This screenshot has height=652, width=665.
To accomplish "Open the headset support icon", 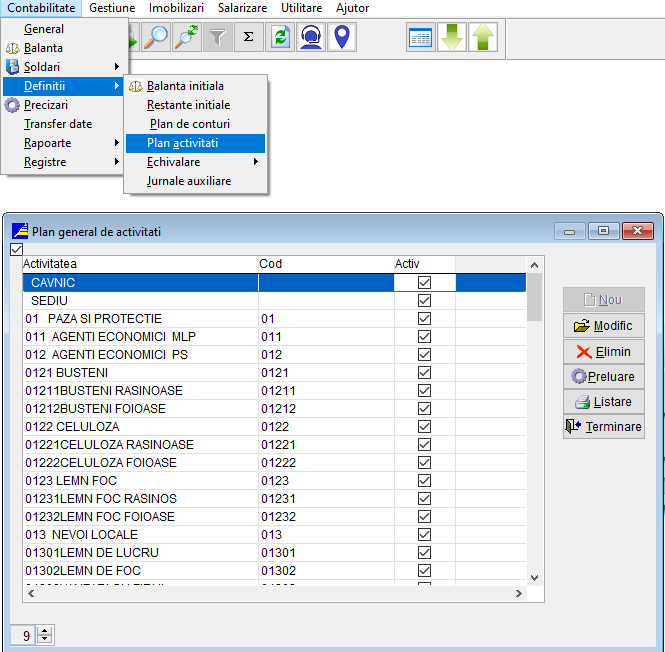I will 312,38.
